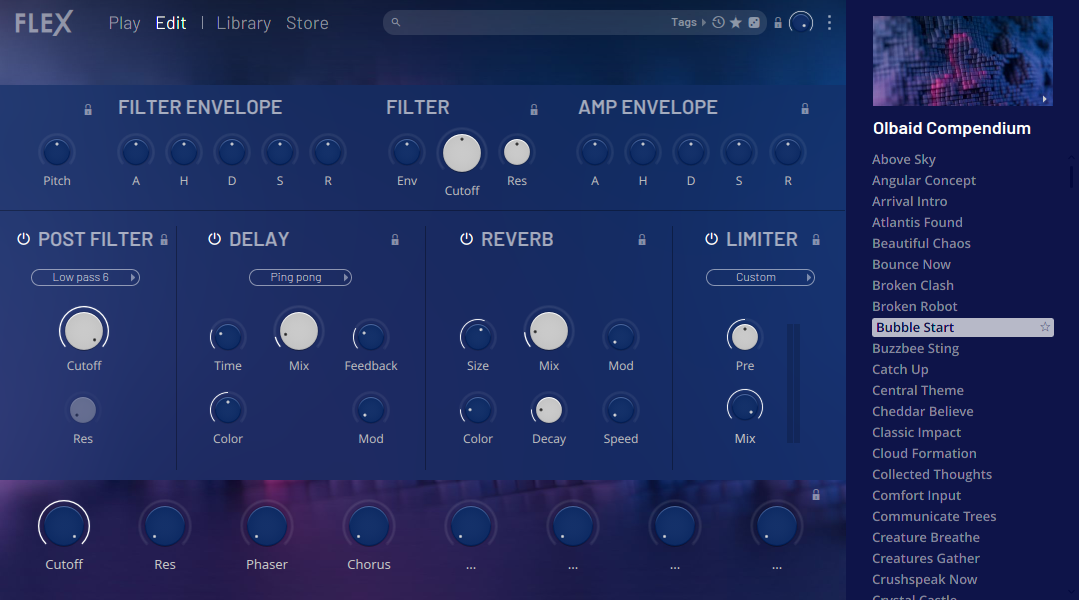Select the Above Sky preset
Image resolution: width=1079 pixels, height=600 pixels.
(x=904, y=160)
